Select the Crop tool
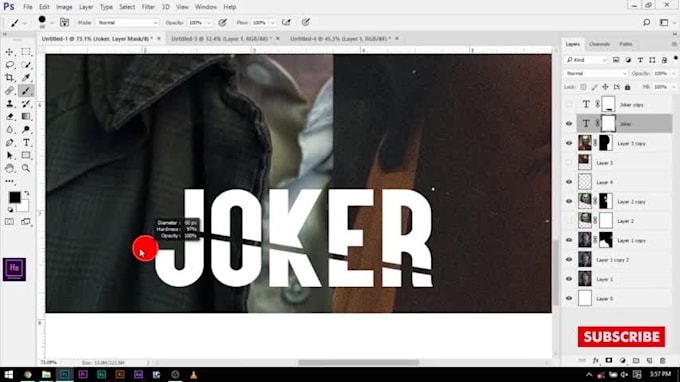This screenshot has width=680, height=382. tap(10, 78)
